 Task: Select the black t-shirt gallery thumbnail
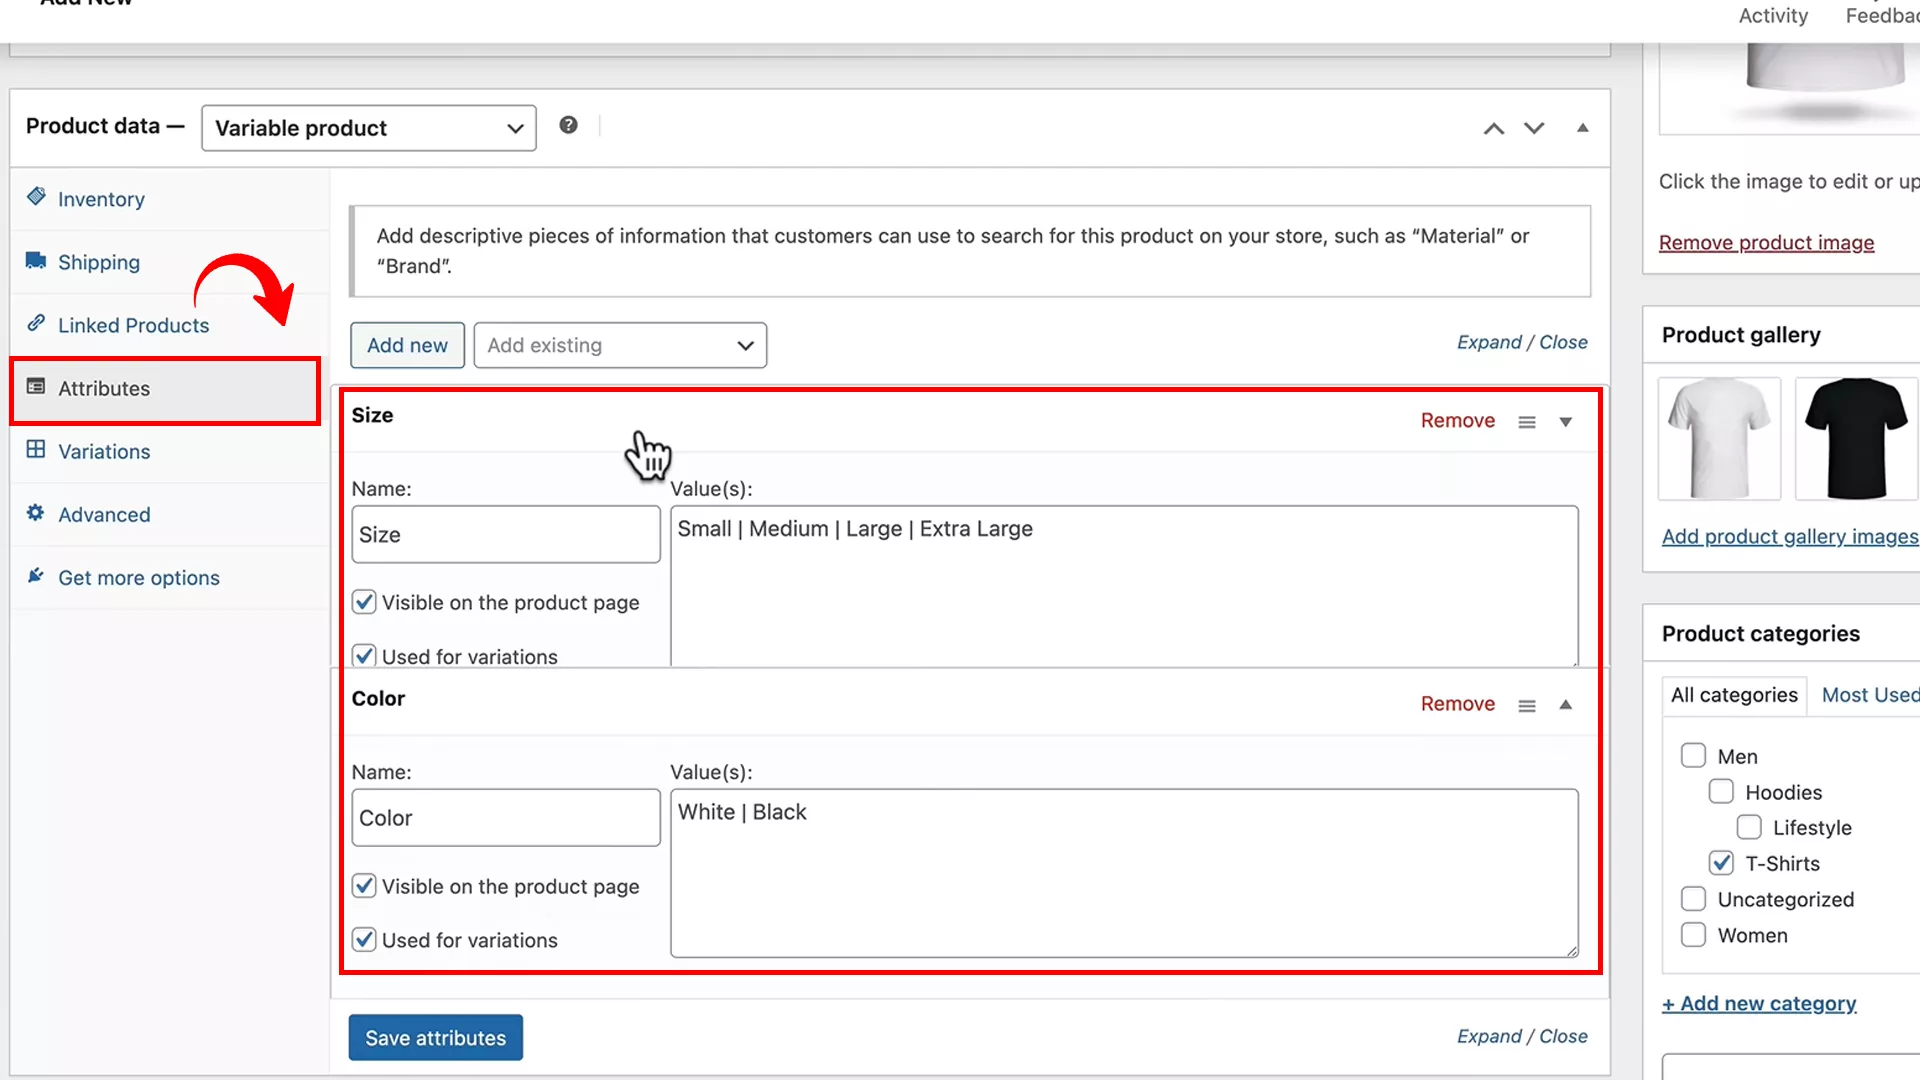click(x=1855, y=438)
